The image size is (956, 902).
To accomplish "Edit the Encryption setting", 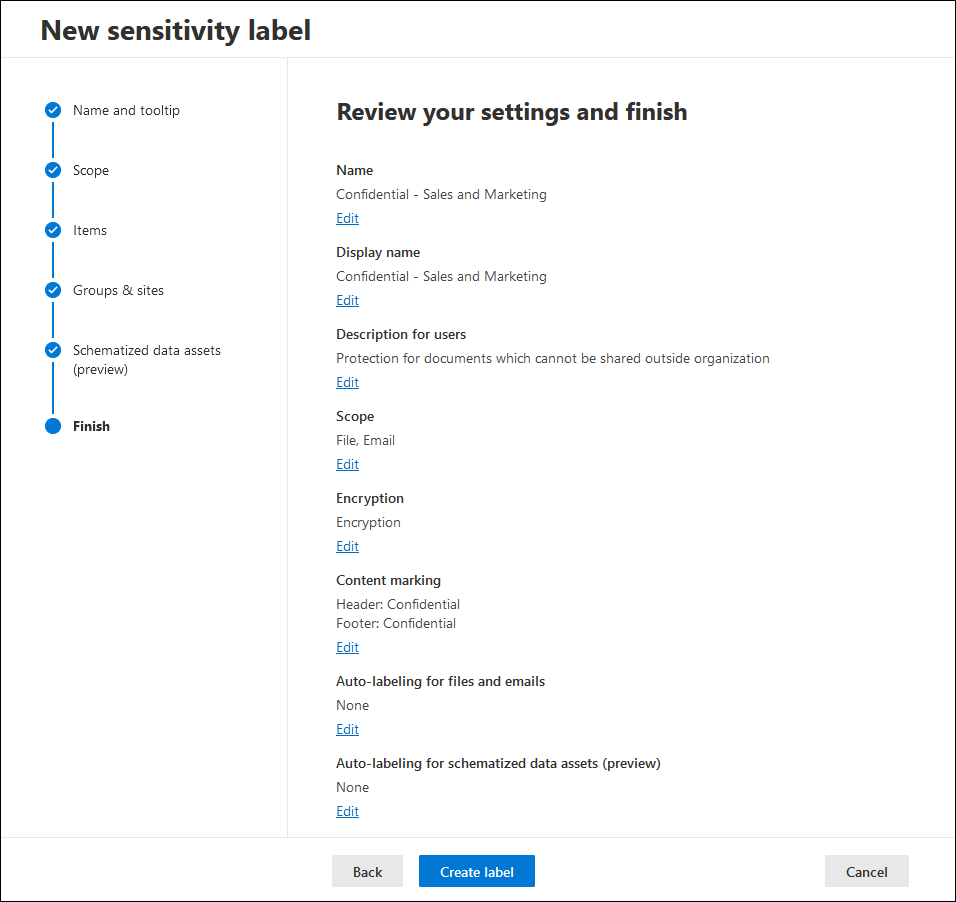I will coord(348,546).
